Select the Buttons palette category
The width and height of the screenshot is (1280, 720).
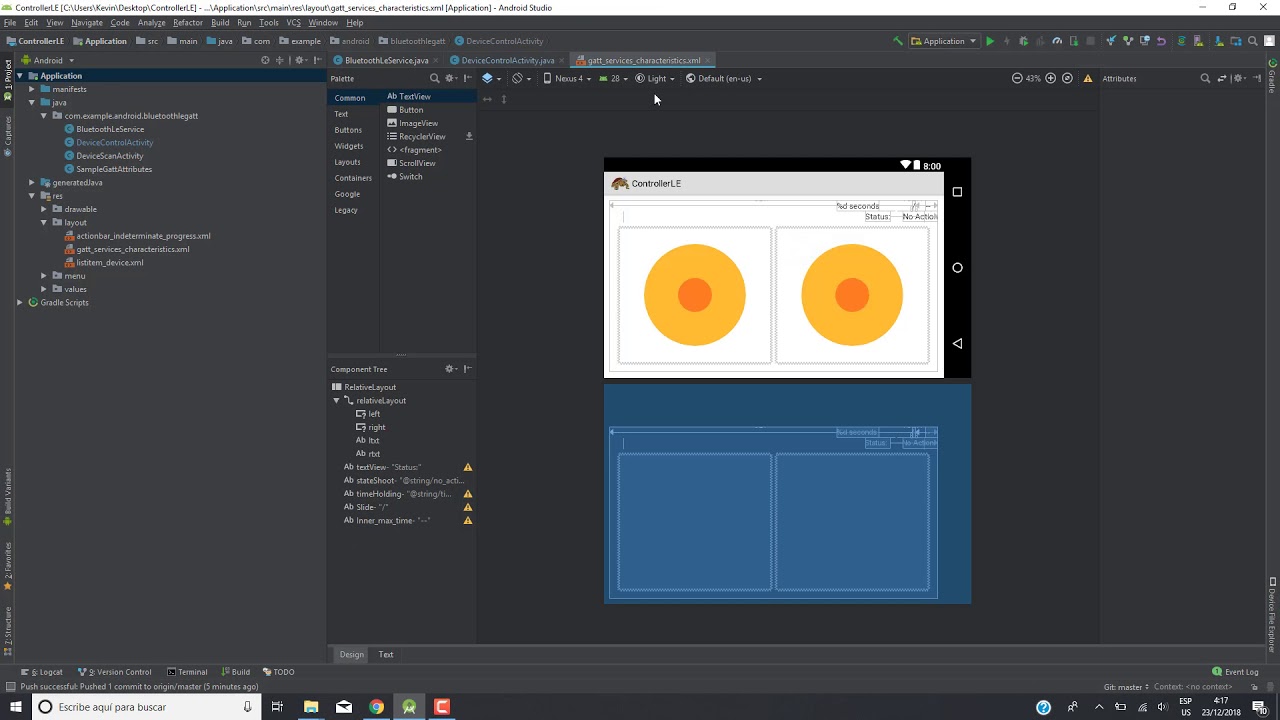coord(348,130)
